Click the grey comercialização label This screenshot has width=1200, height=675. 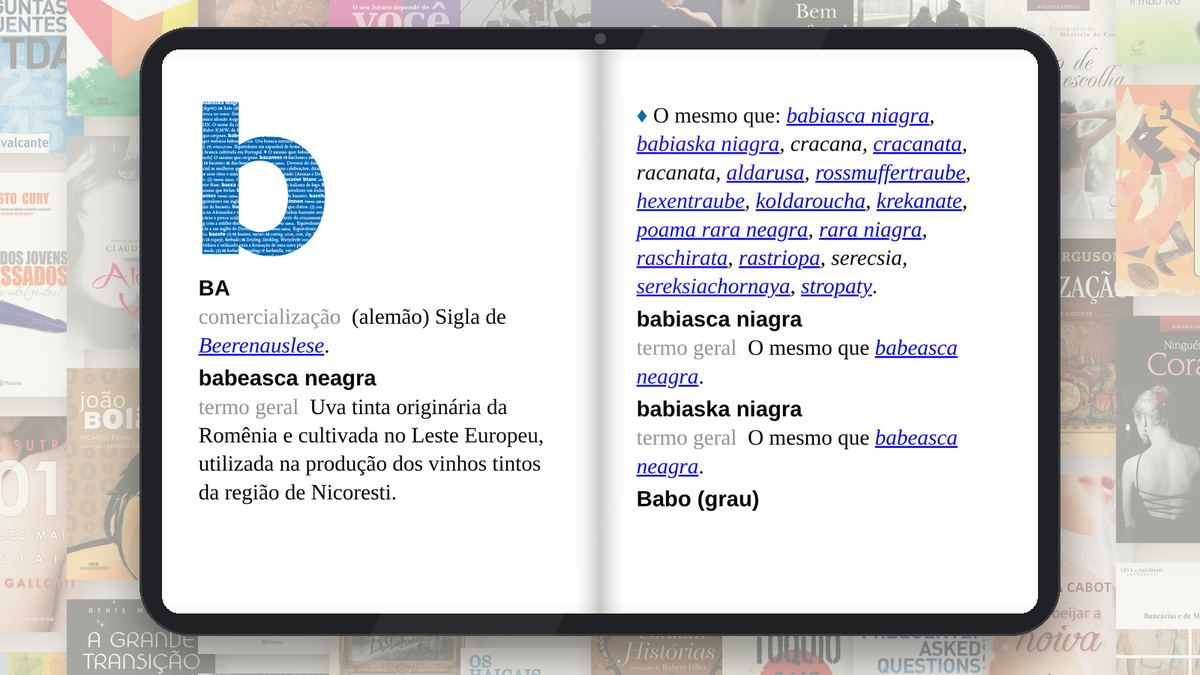270,317
